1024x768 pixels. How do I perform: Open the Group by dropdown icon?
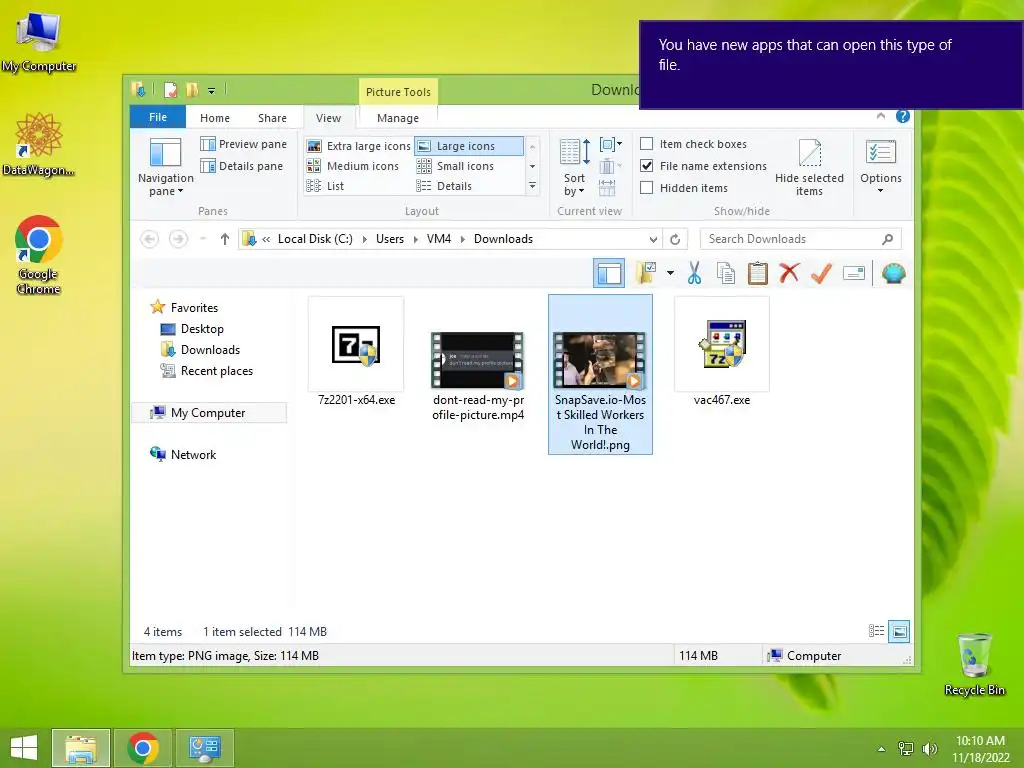point(611,144)
